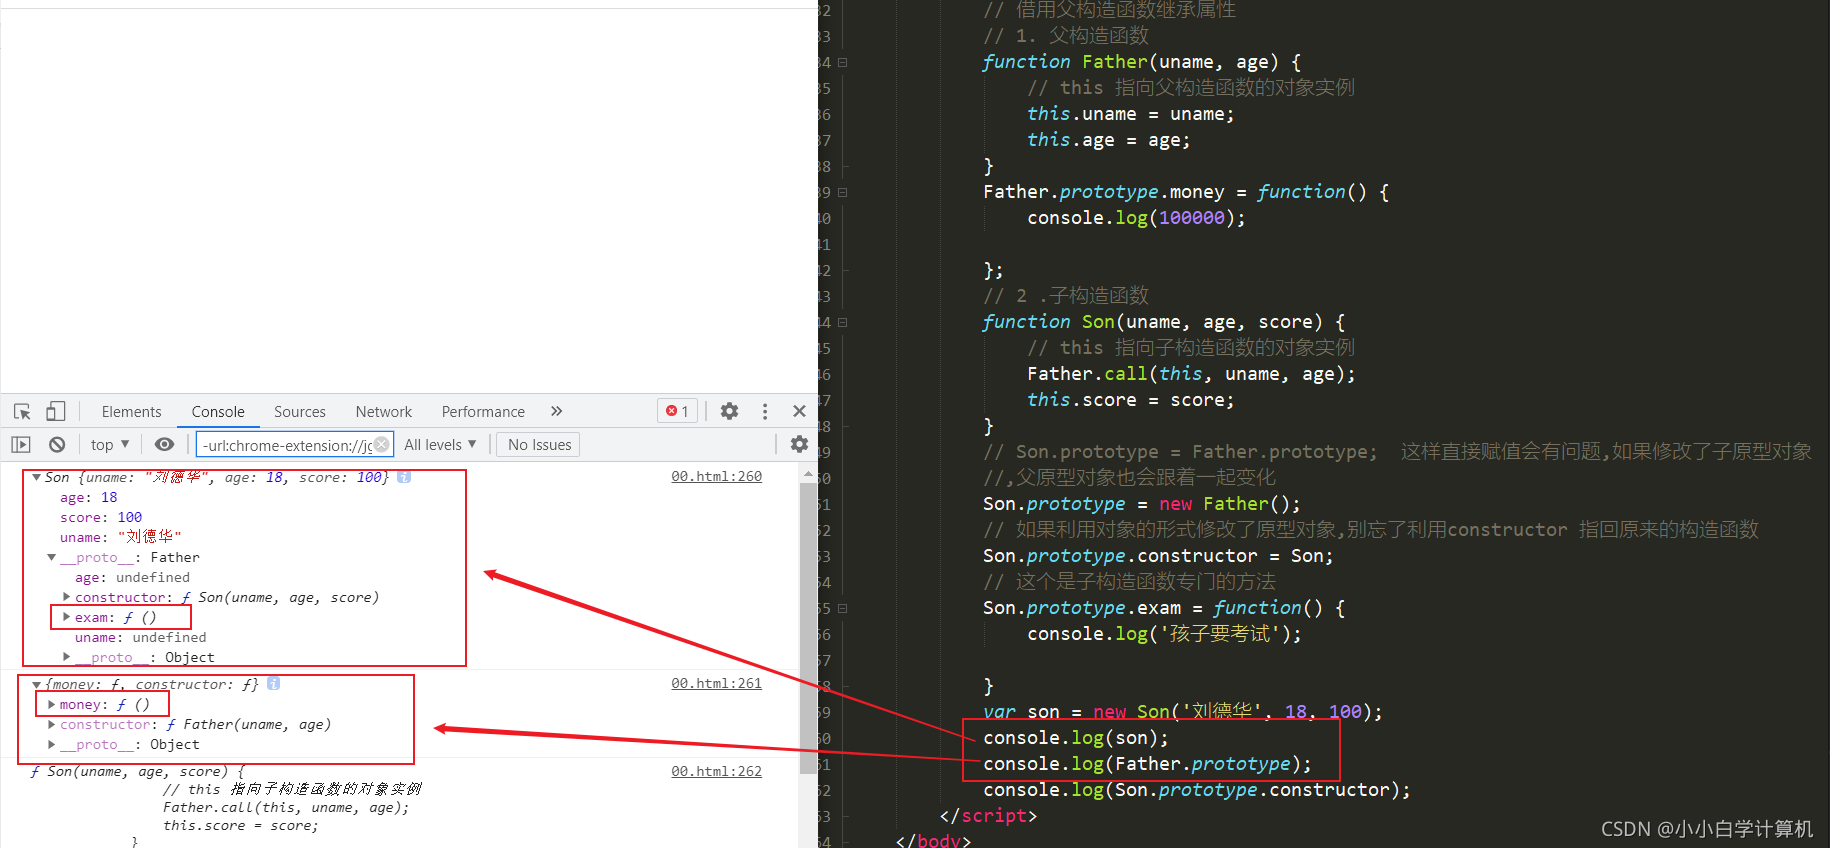Collapse the {money: f, constructor: f} object

click(x=36, y=684)
